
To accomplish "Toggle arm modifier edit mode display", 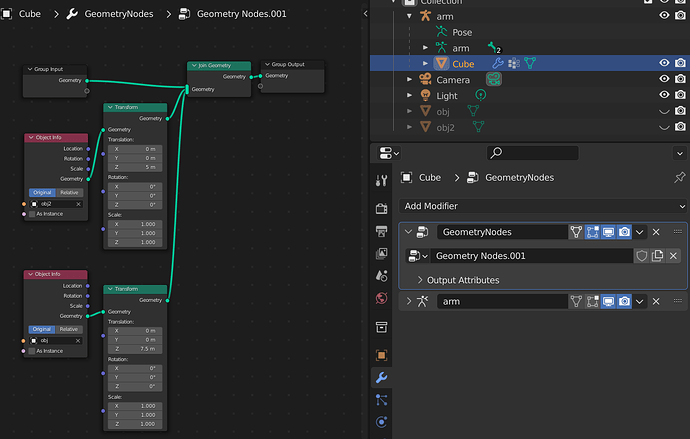I will coord(592,301).
